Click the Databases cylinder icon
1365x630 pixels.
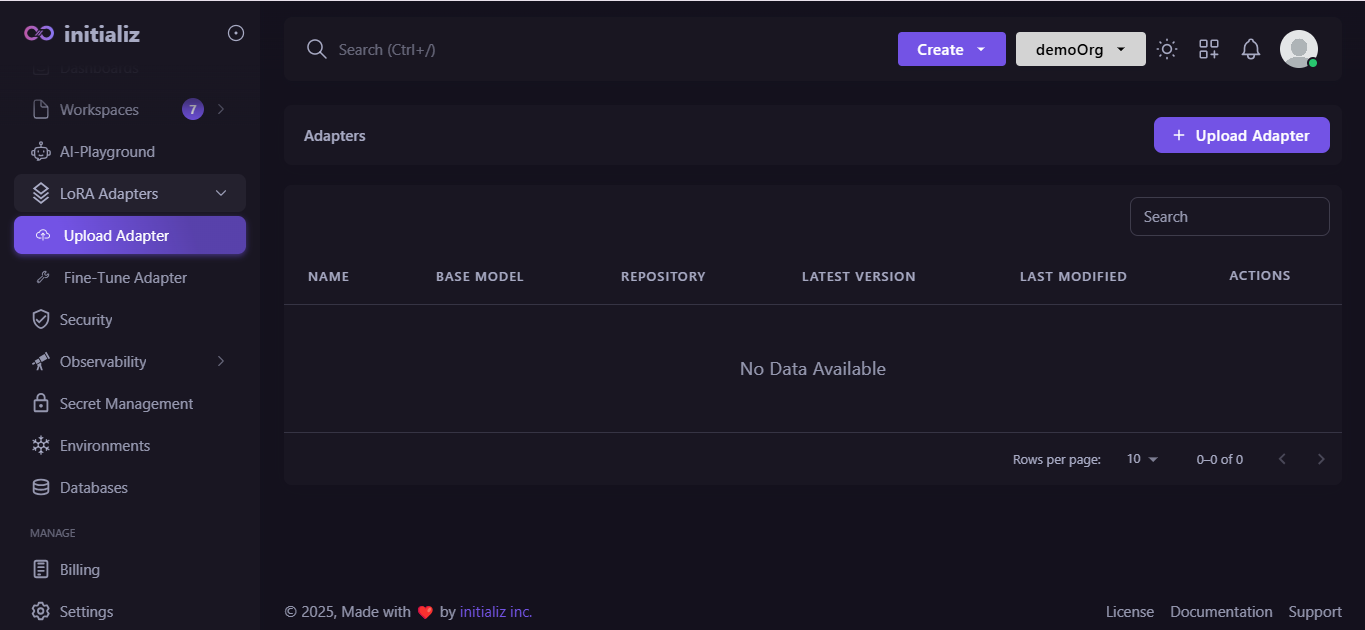point(41,488)
